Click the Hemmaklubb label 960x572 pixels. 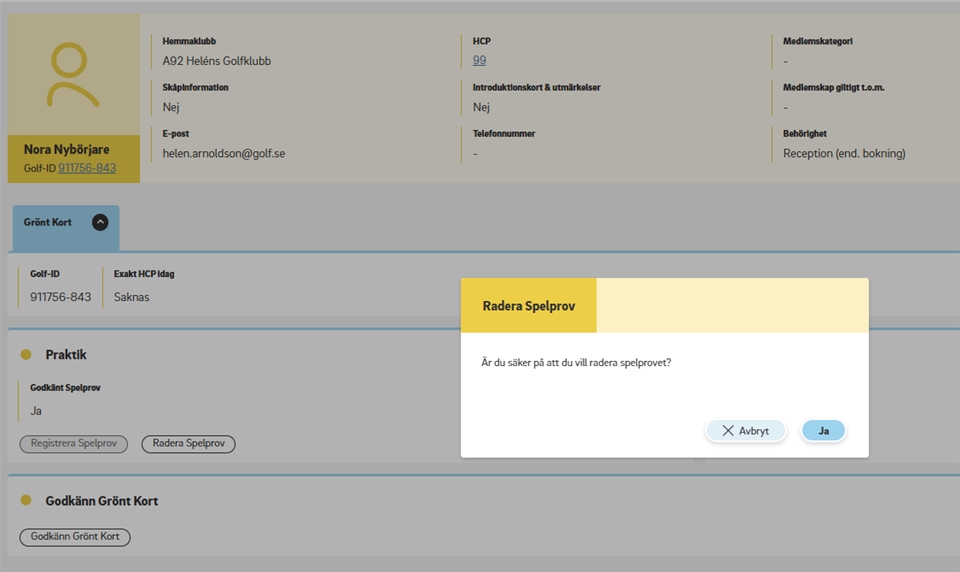click(x=189, y=41)
